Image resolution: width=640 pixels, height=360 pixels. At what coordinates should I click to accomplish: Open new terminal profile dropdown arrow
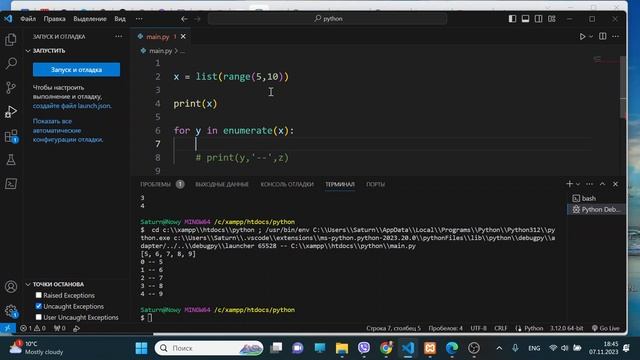tap(578, 184)
